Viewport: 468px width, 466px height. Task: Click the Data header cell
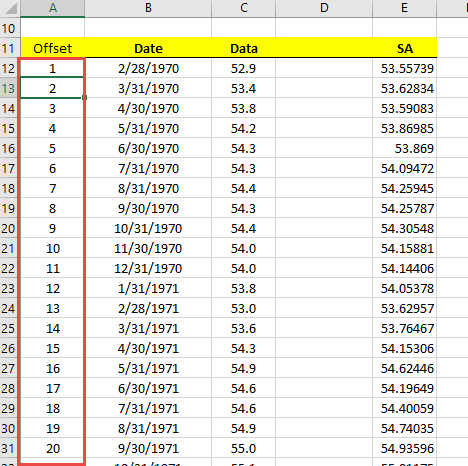[x=244, y=48]
